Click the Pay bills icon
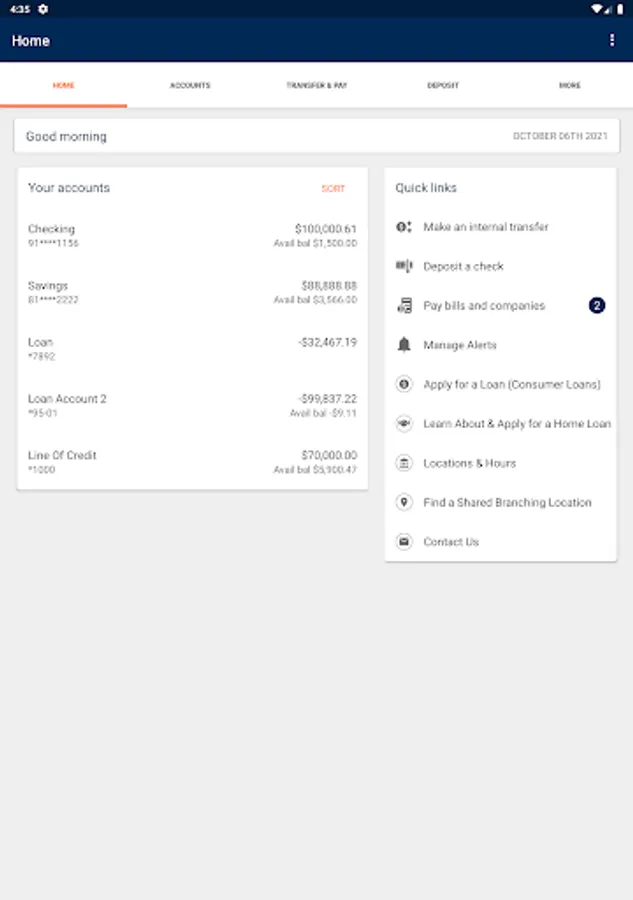Viewport: 633px width, 900px height. click(404, 306)
